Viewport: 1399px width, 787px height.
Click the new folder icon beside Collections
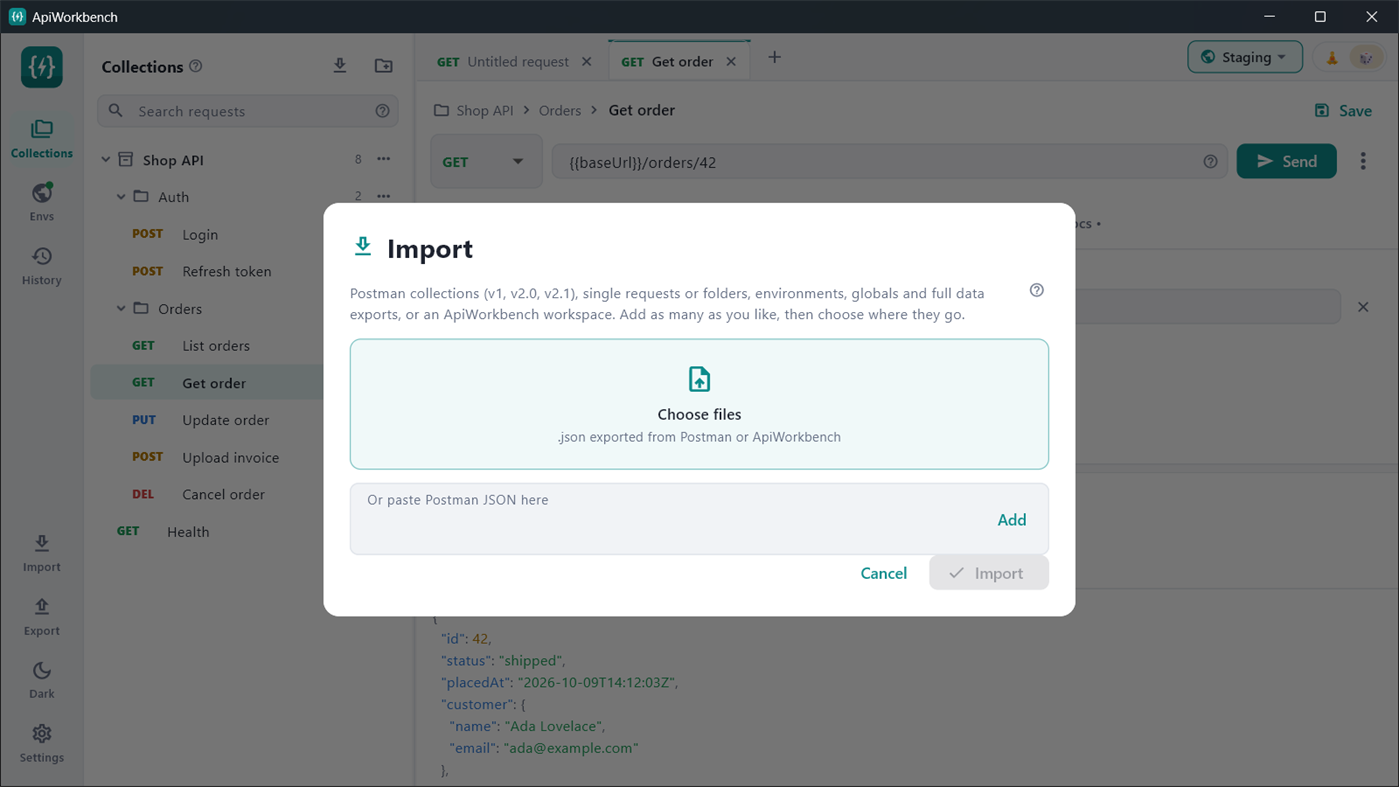pyautogui.click(x=384, y=66)
